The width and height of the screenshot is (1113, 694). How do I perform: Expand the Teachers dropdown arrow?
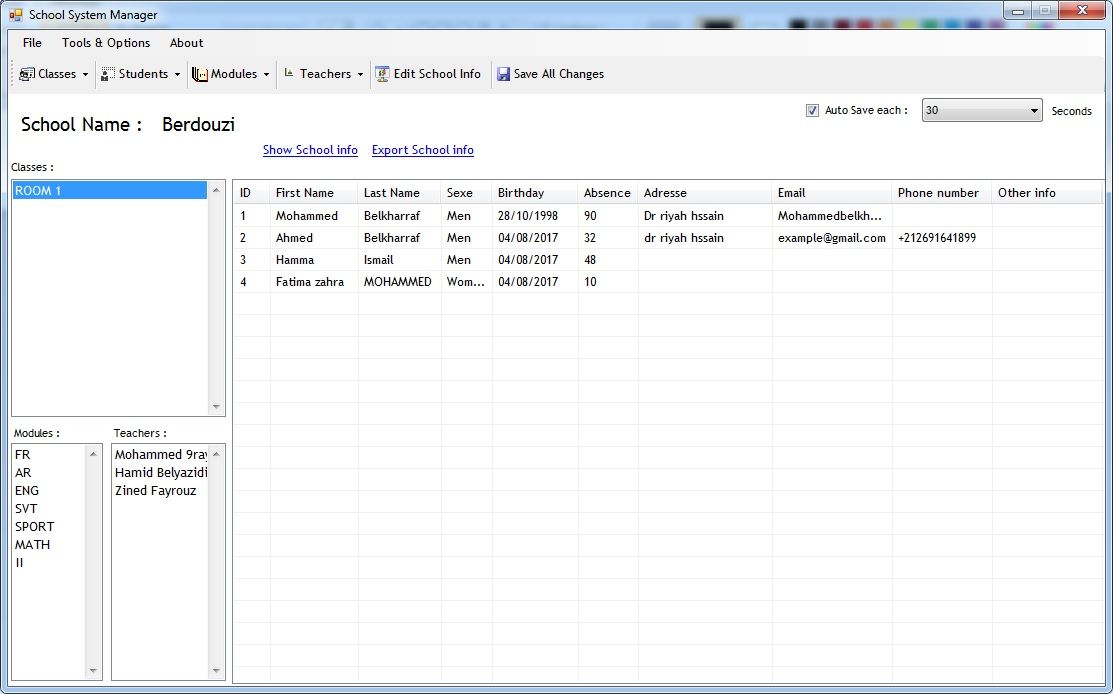pyautogui.click(x=360, y=75)
